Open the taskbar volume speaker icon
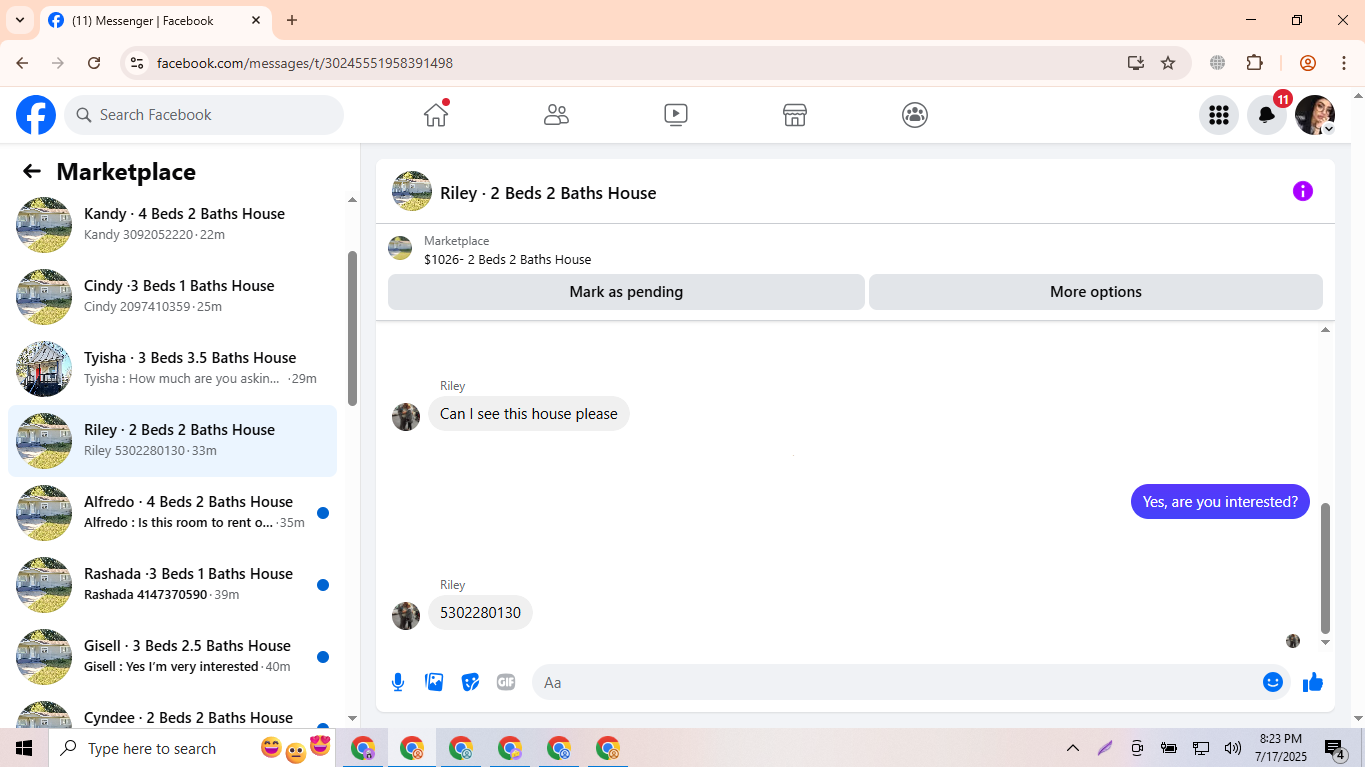 [x=1232, y=748]
